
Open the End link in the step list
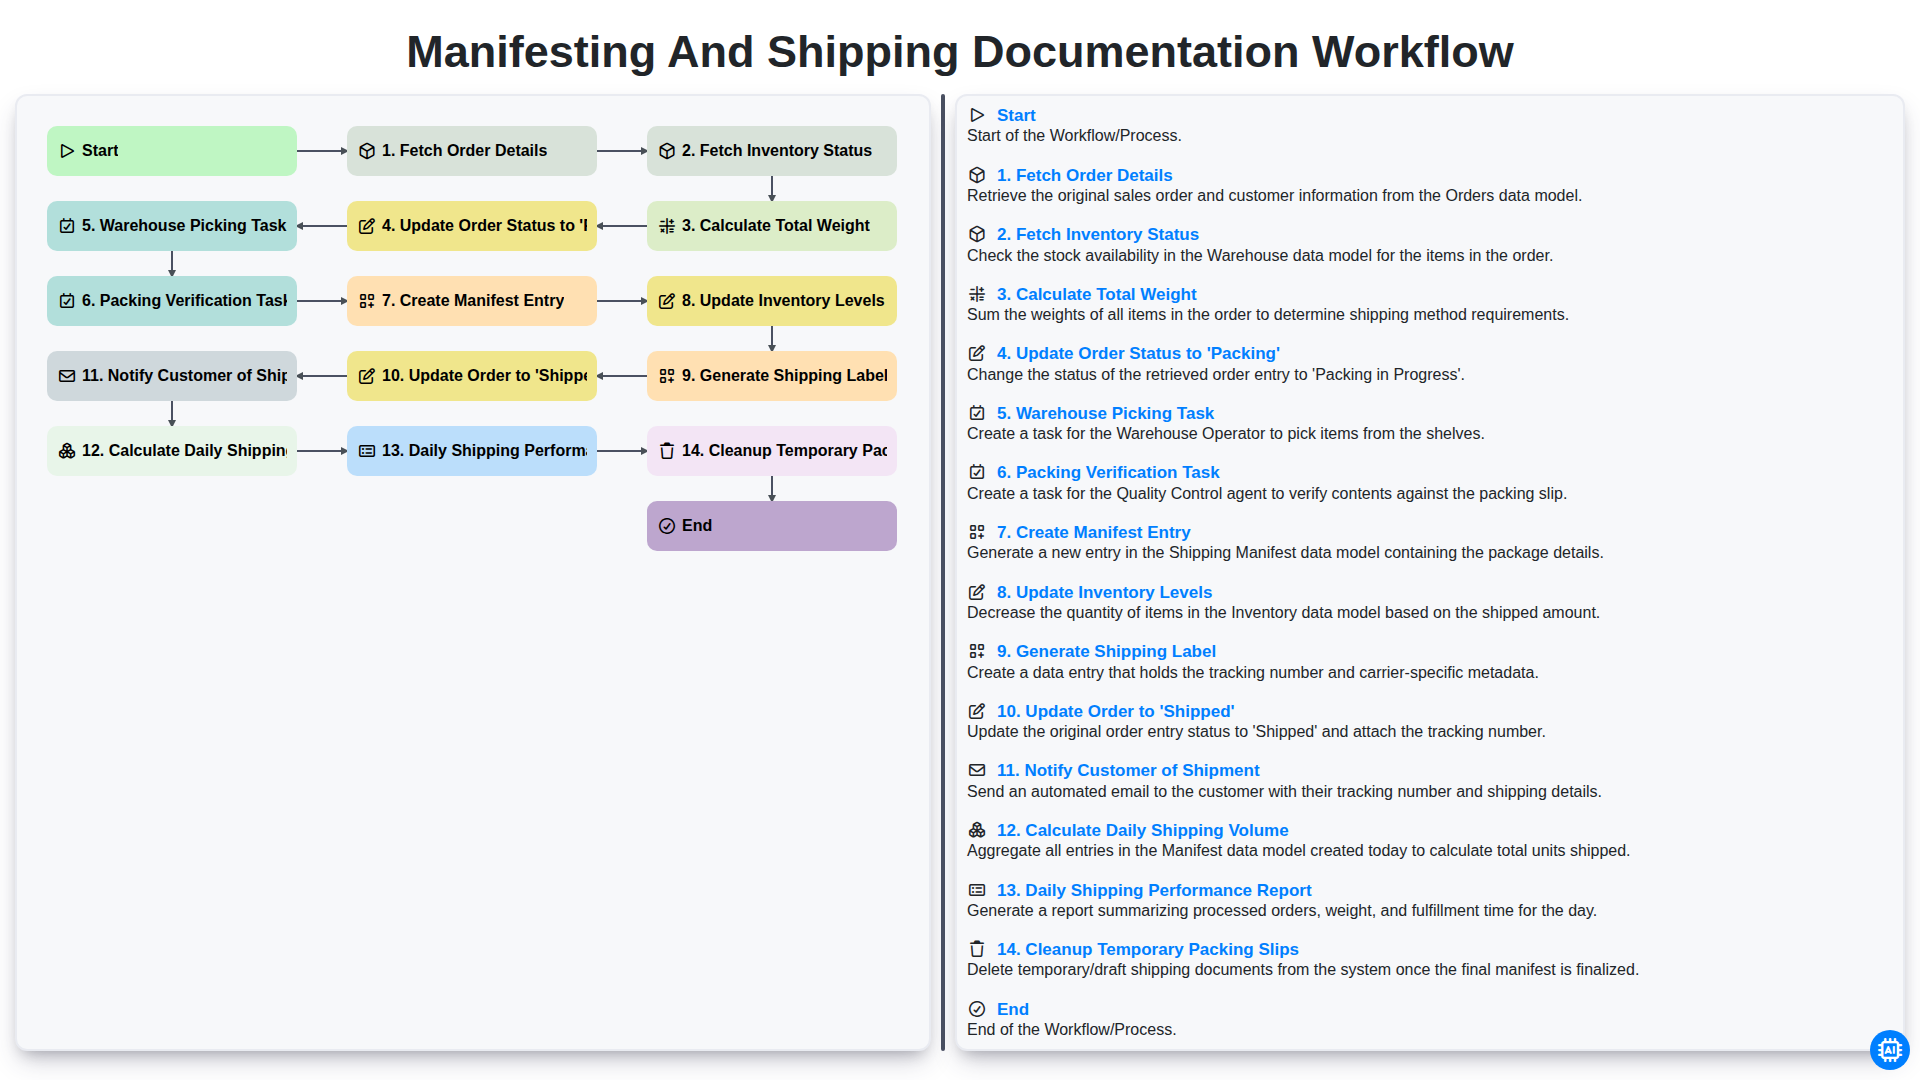coord(1012,1009)
